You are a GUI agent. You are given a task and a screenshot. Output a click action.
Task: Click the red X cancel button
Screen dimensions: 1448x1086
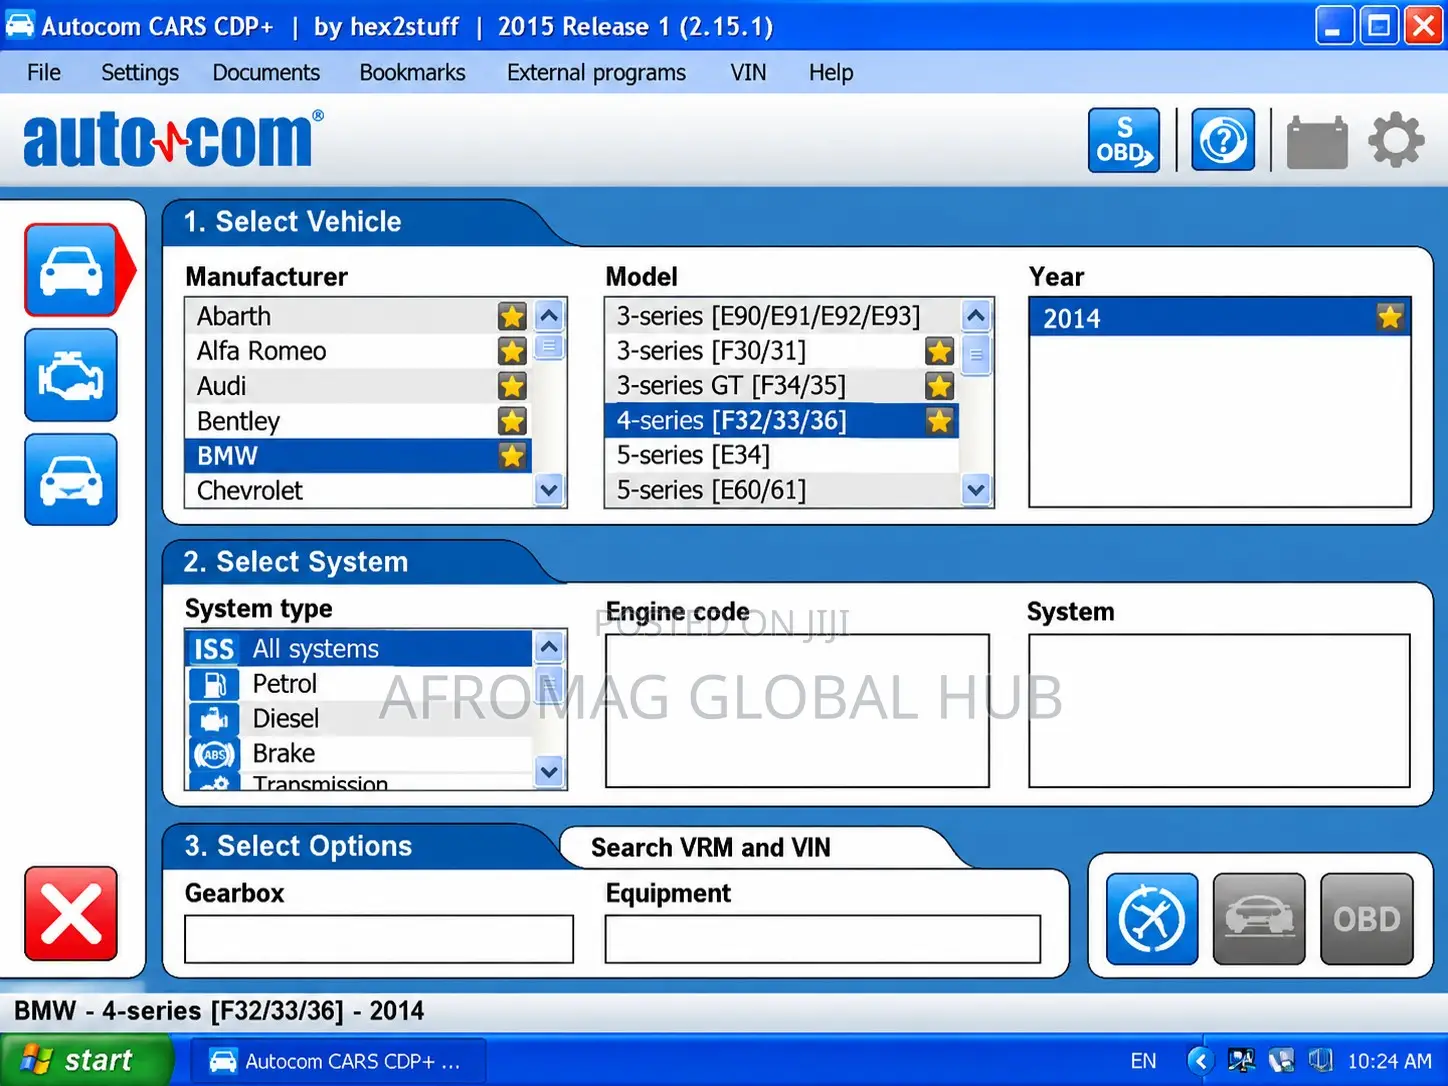[71, 913]
